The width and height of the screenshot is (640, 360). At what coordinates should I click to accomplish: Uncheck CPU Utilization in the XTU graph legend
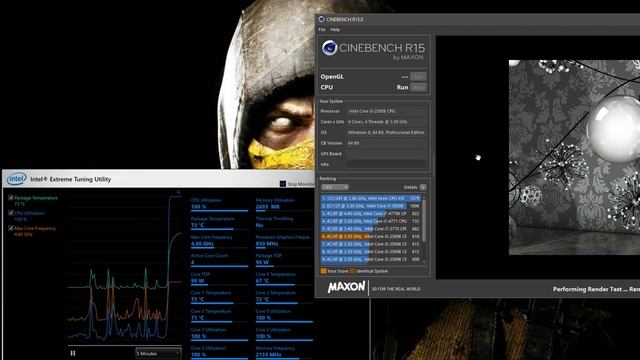point(11,213)
